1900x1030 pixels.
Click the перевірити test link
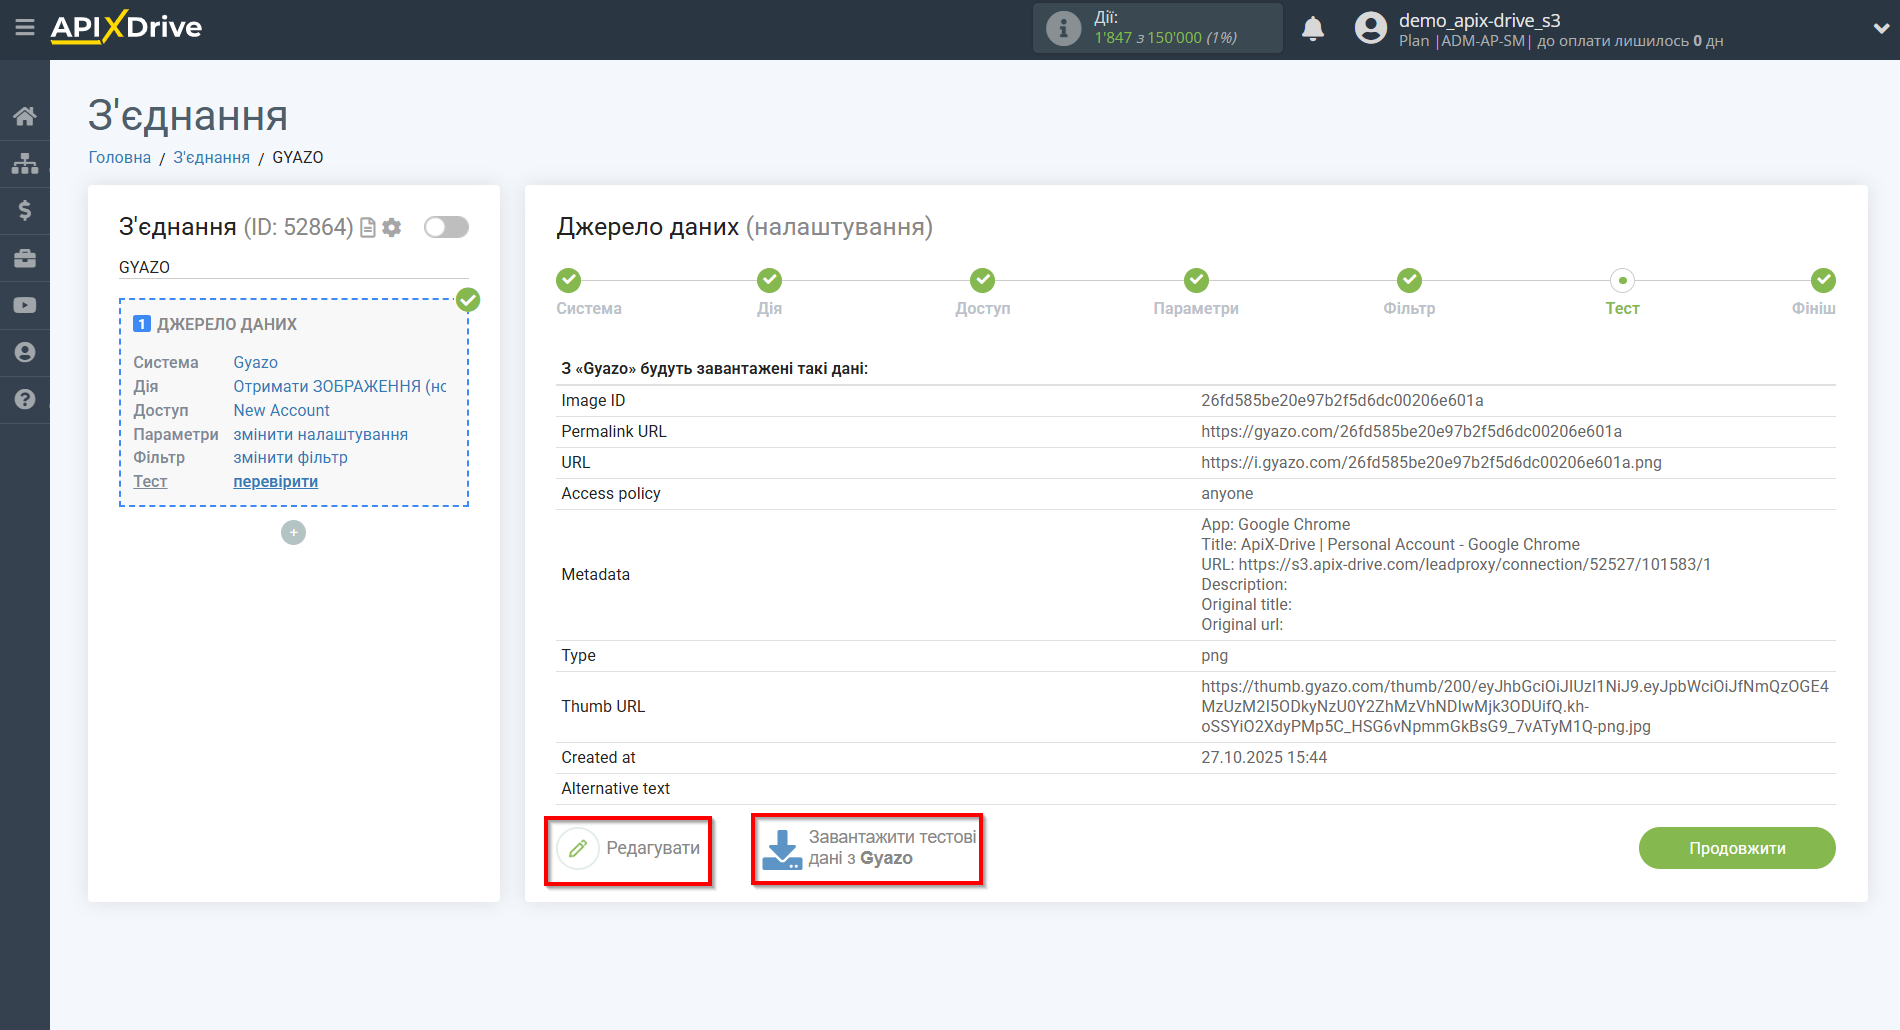275,482
